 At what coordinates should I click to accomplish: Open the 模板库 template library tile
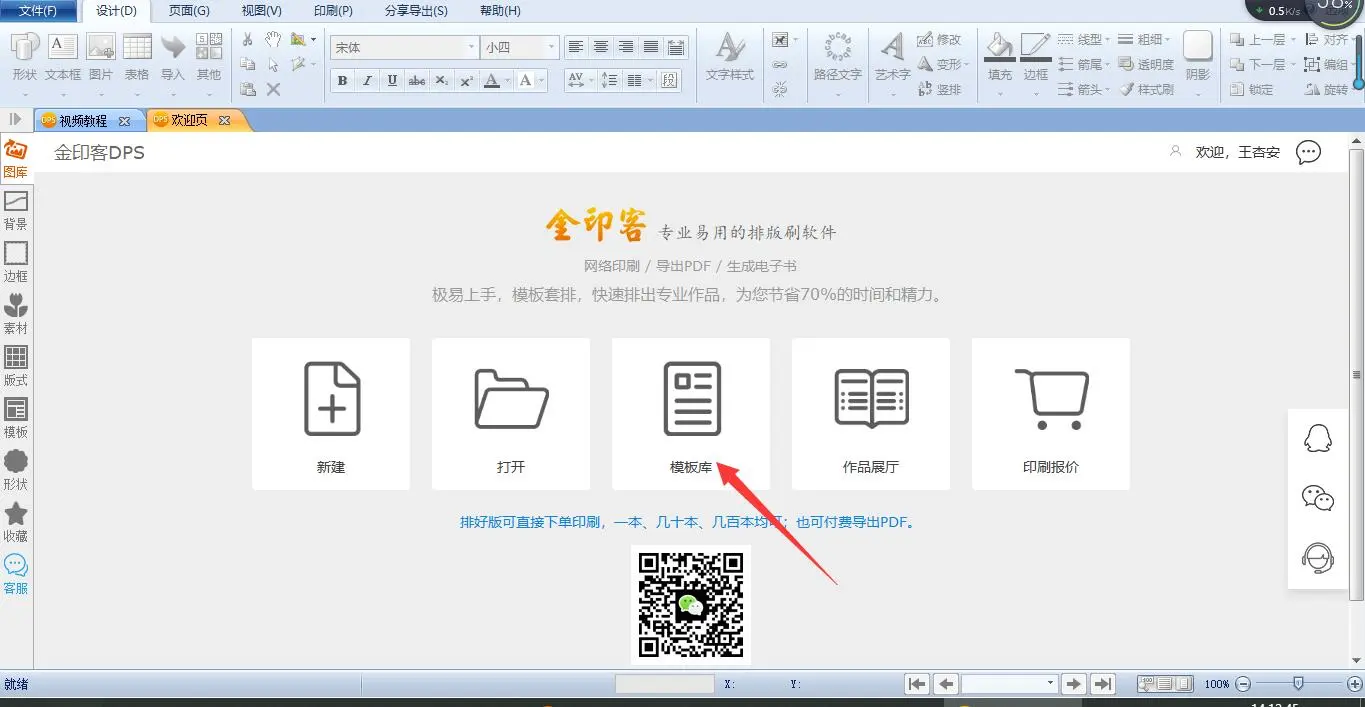click(691, 413)
